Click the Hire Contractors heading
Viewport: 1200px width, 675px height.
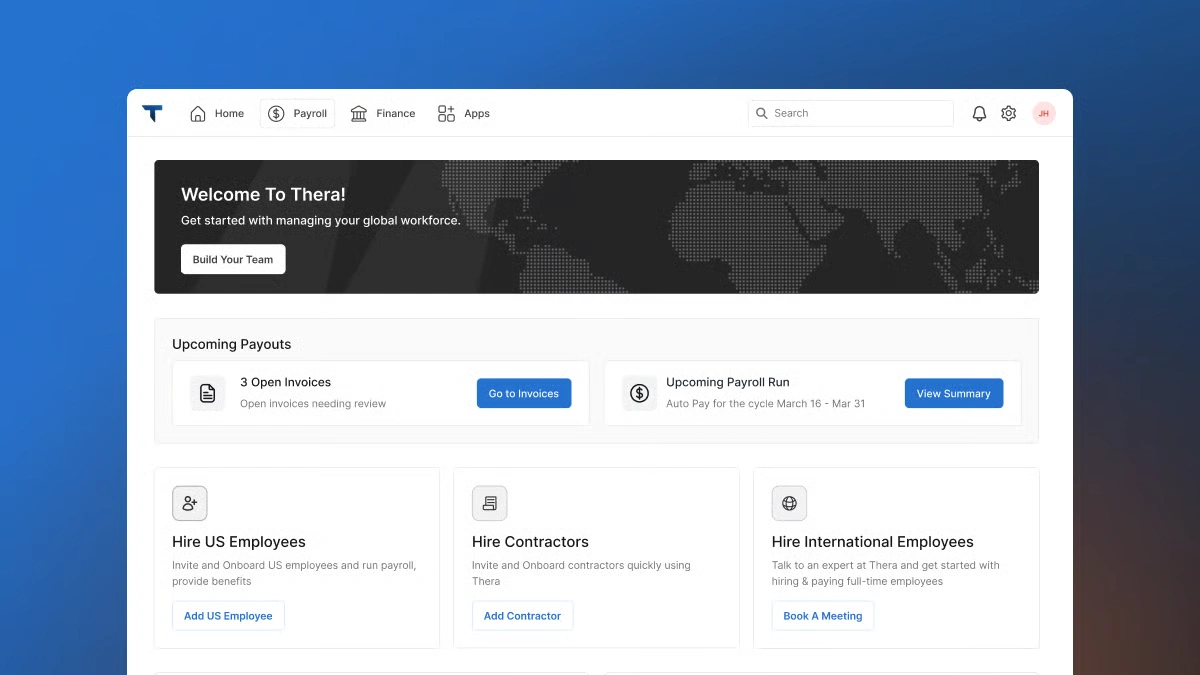click(x=530, y=542)
